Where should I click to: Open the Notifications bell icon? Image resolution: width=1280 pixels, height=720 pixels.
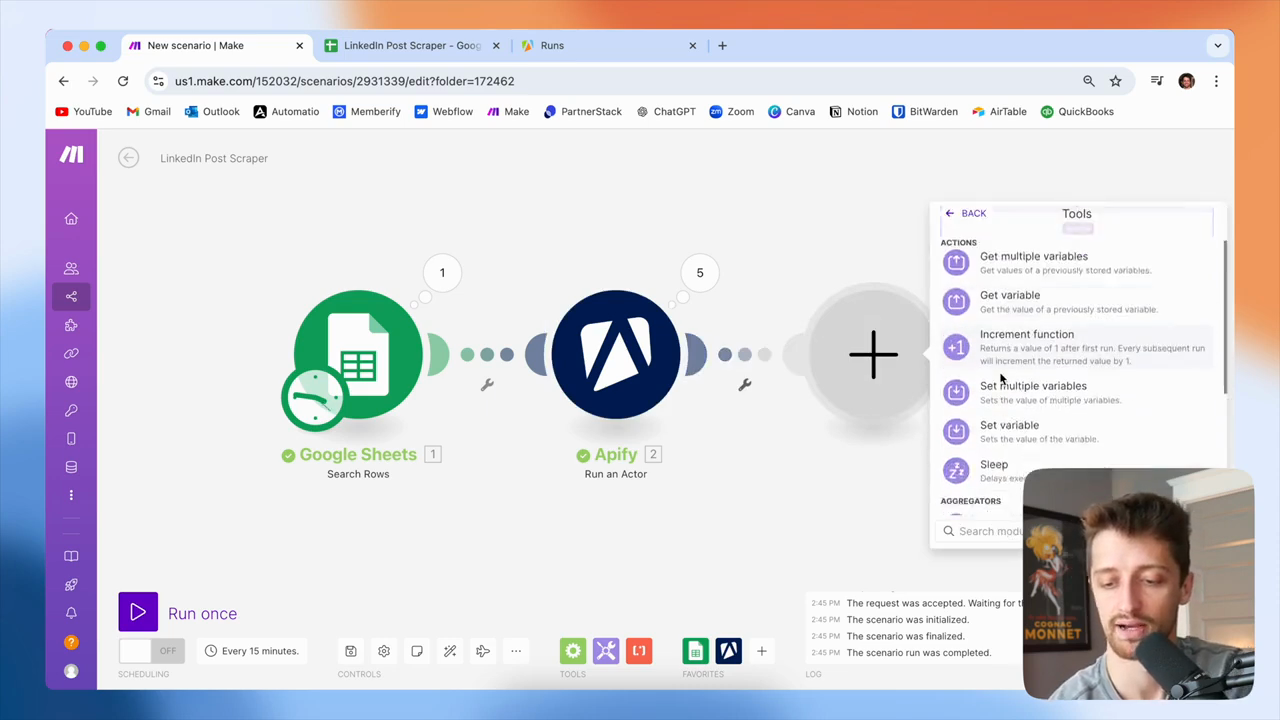tap(71, 613)
